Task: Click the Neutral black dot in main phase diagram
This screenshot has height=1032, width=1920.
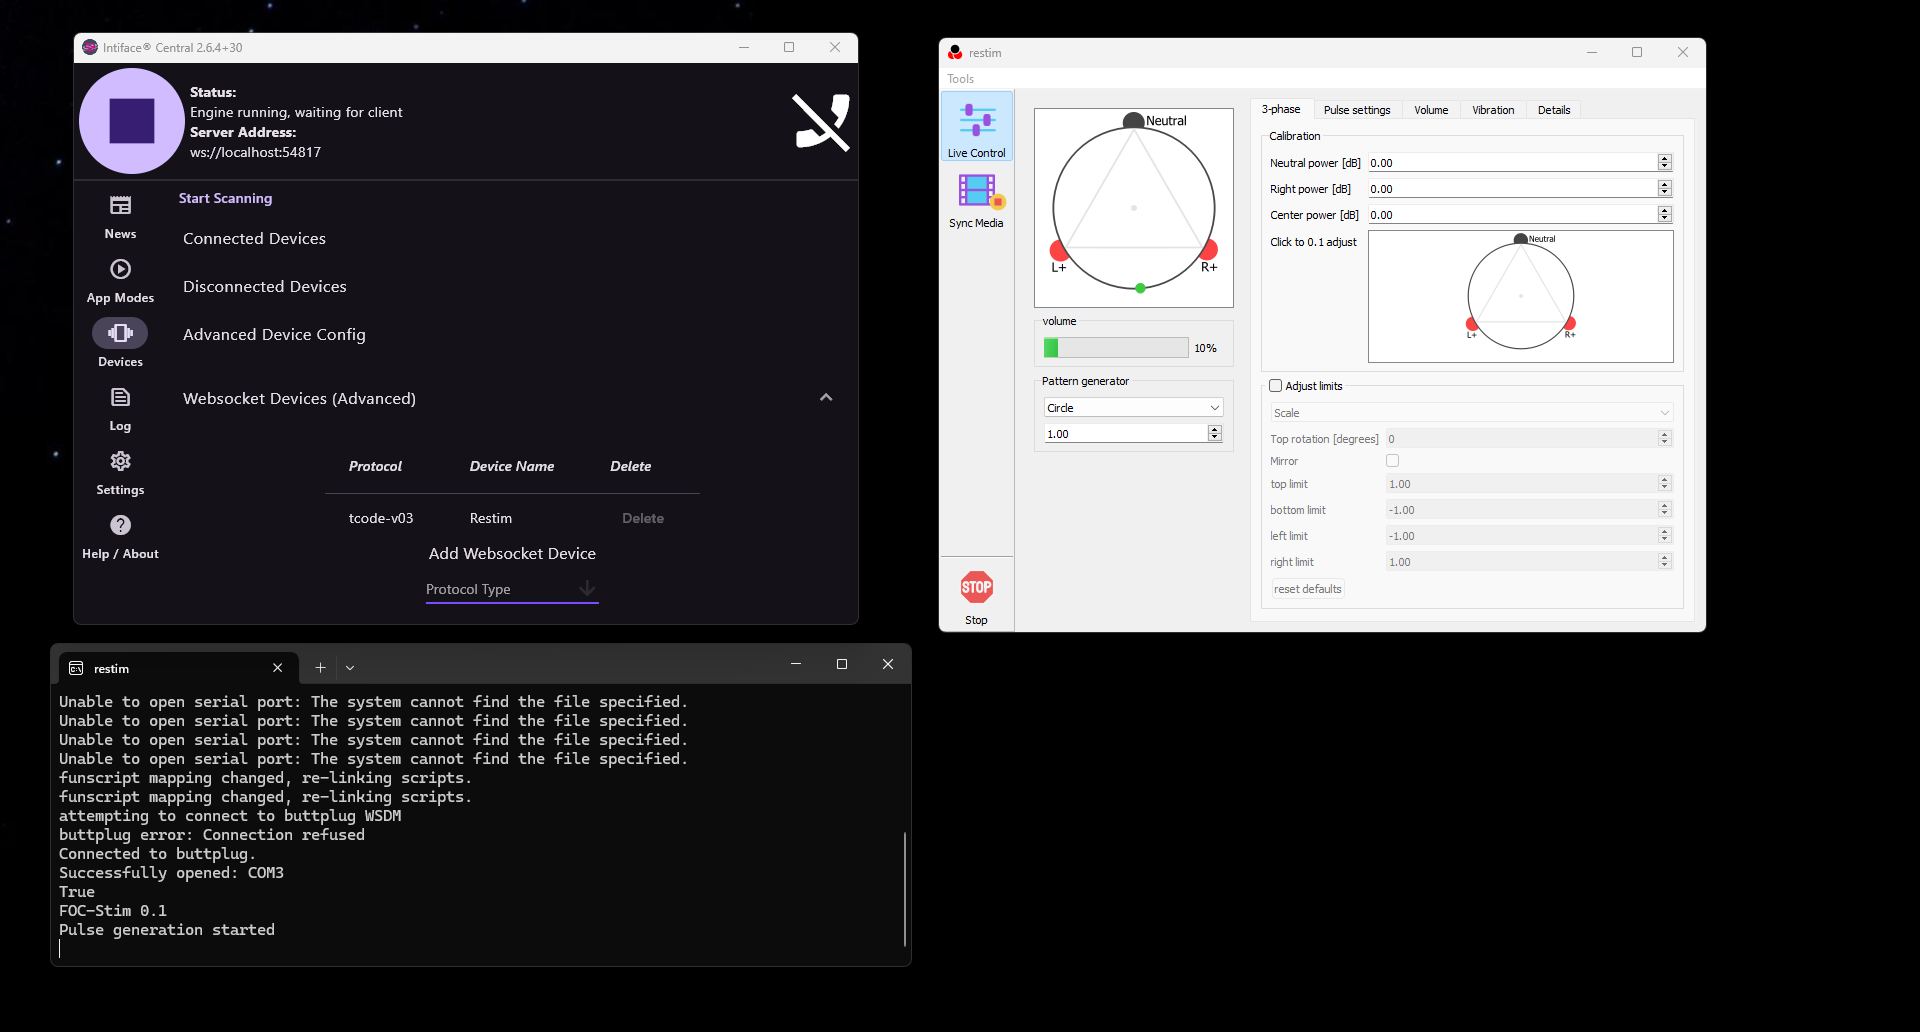Action: 1133,121
